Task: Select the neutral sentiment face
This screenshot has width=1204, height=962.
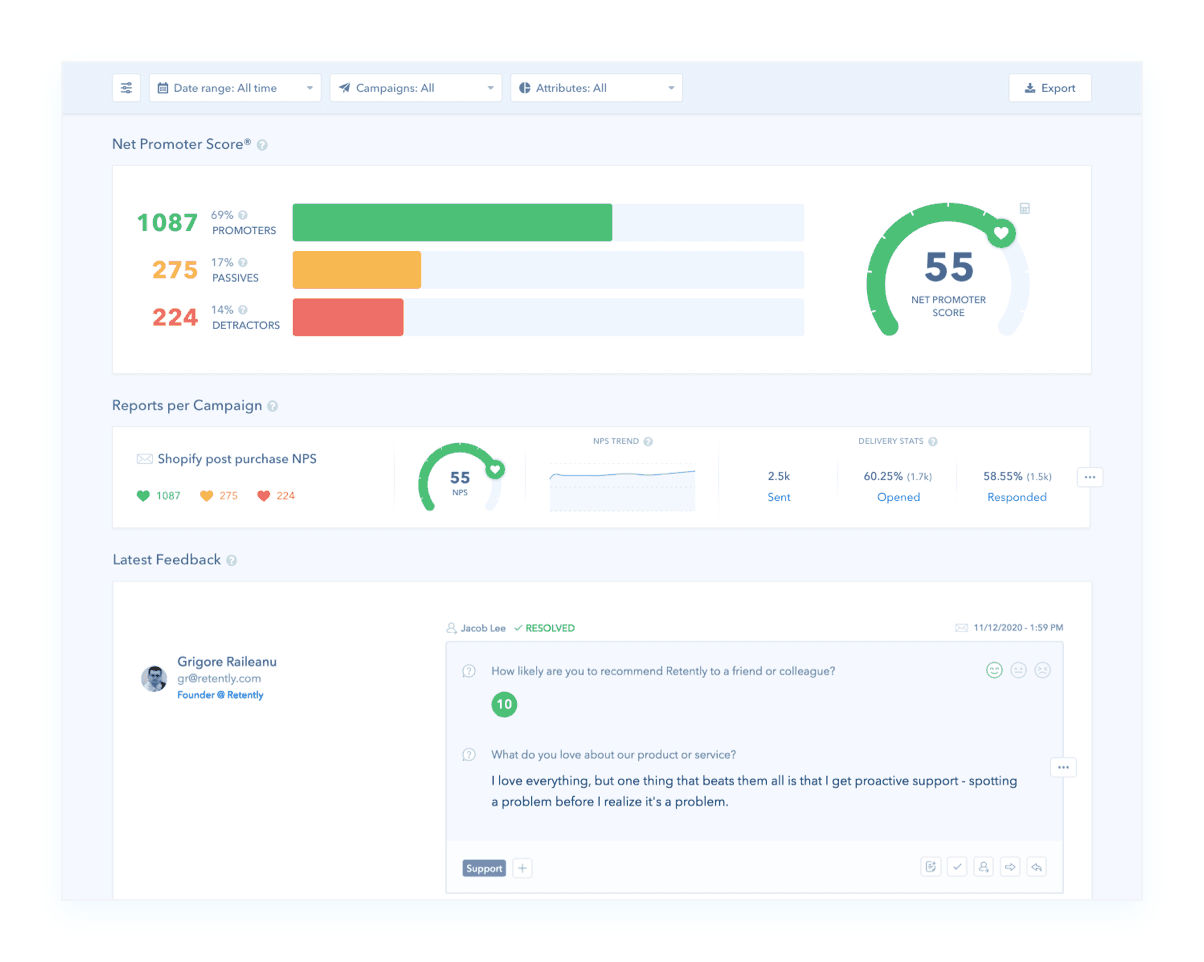Action: (x=1018, y=670)
